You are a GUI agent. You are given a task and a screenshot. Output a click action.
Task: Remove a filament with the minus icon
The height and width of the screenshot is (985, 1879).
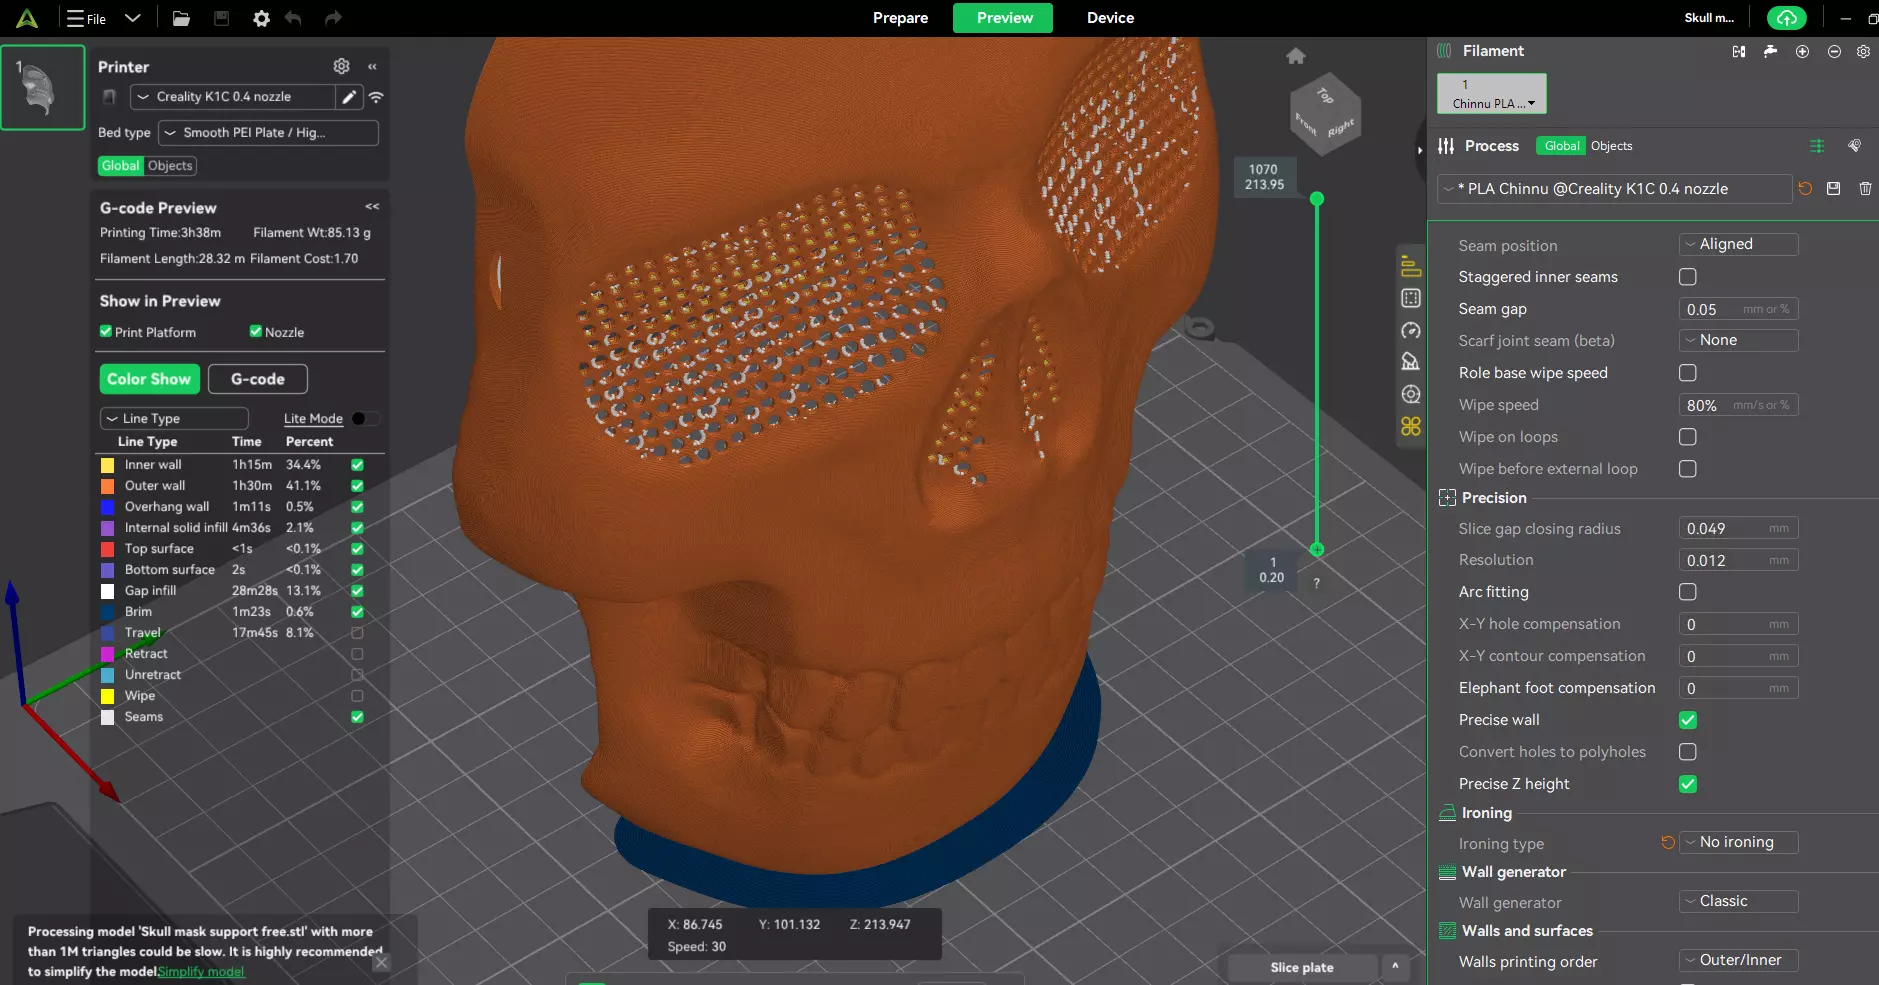coord(1834,51)
